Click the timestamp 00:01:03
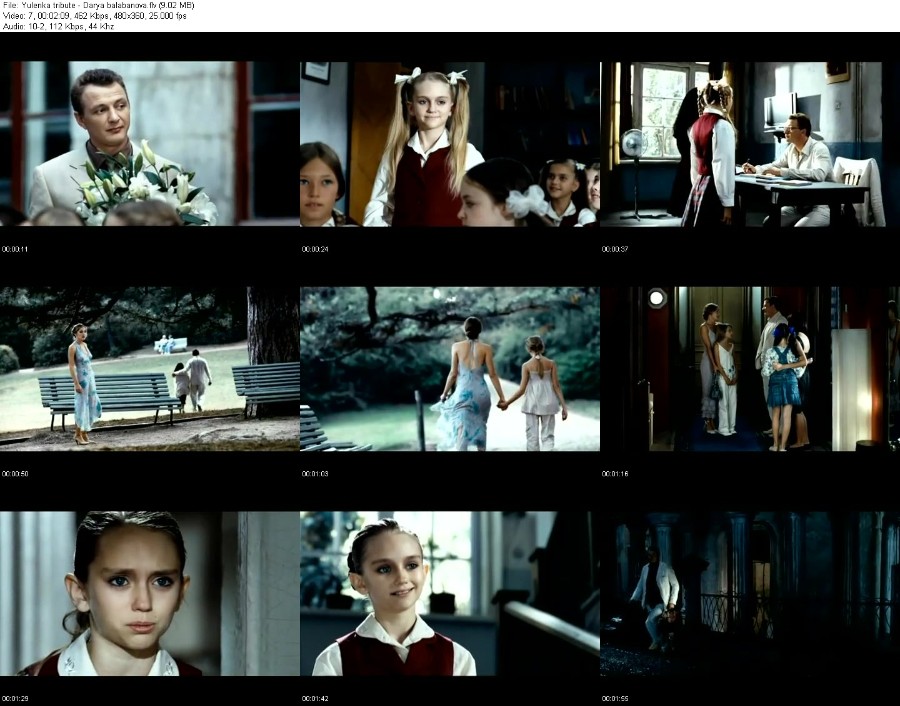 [315, 474]
